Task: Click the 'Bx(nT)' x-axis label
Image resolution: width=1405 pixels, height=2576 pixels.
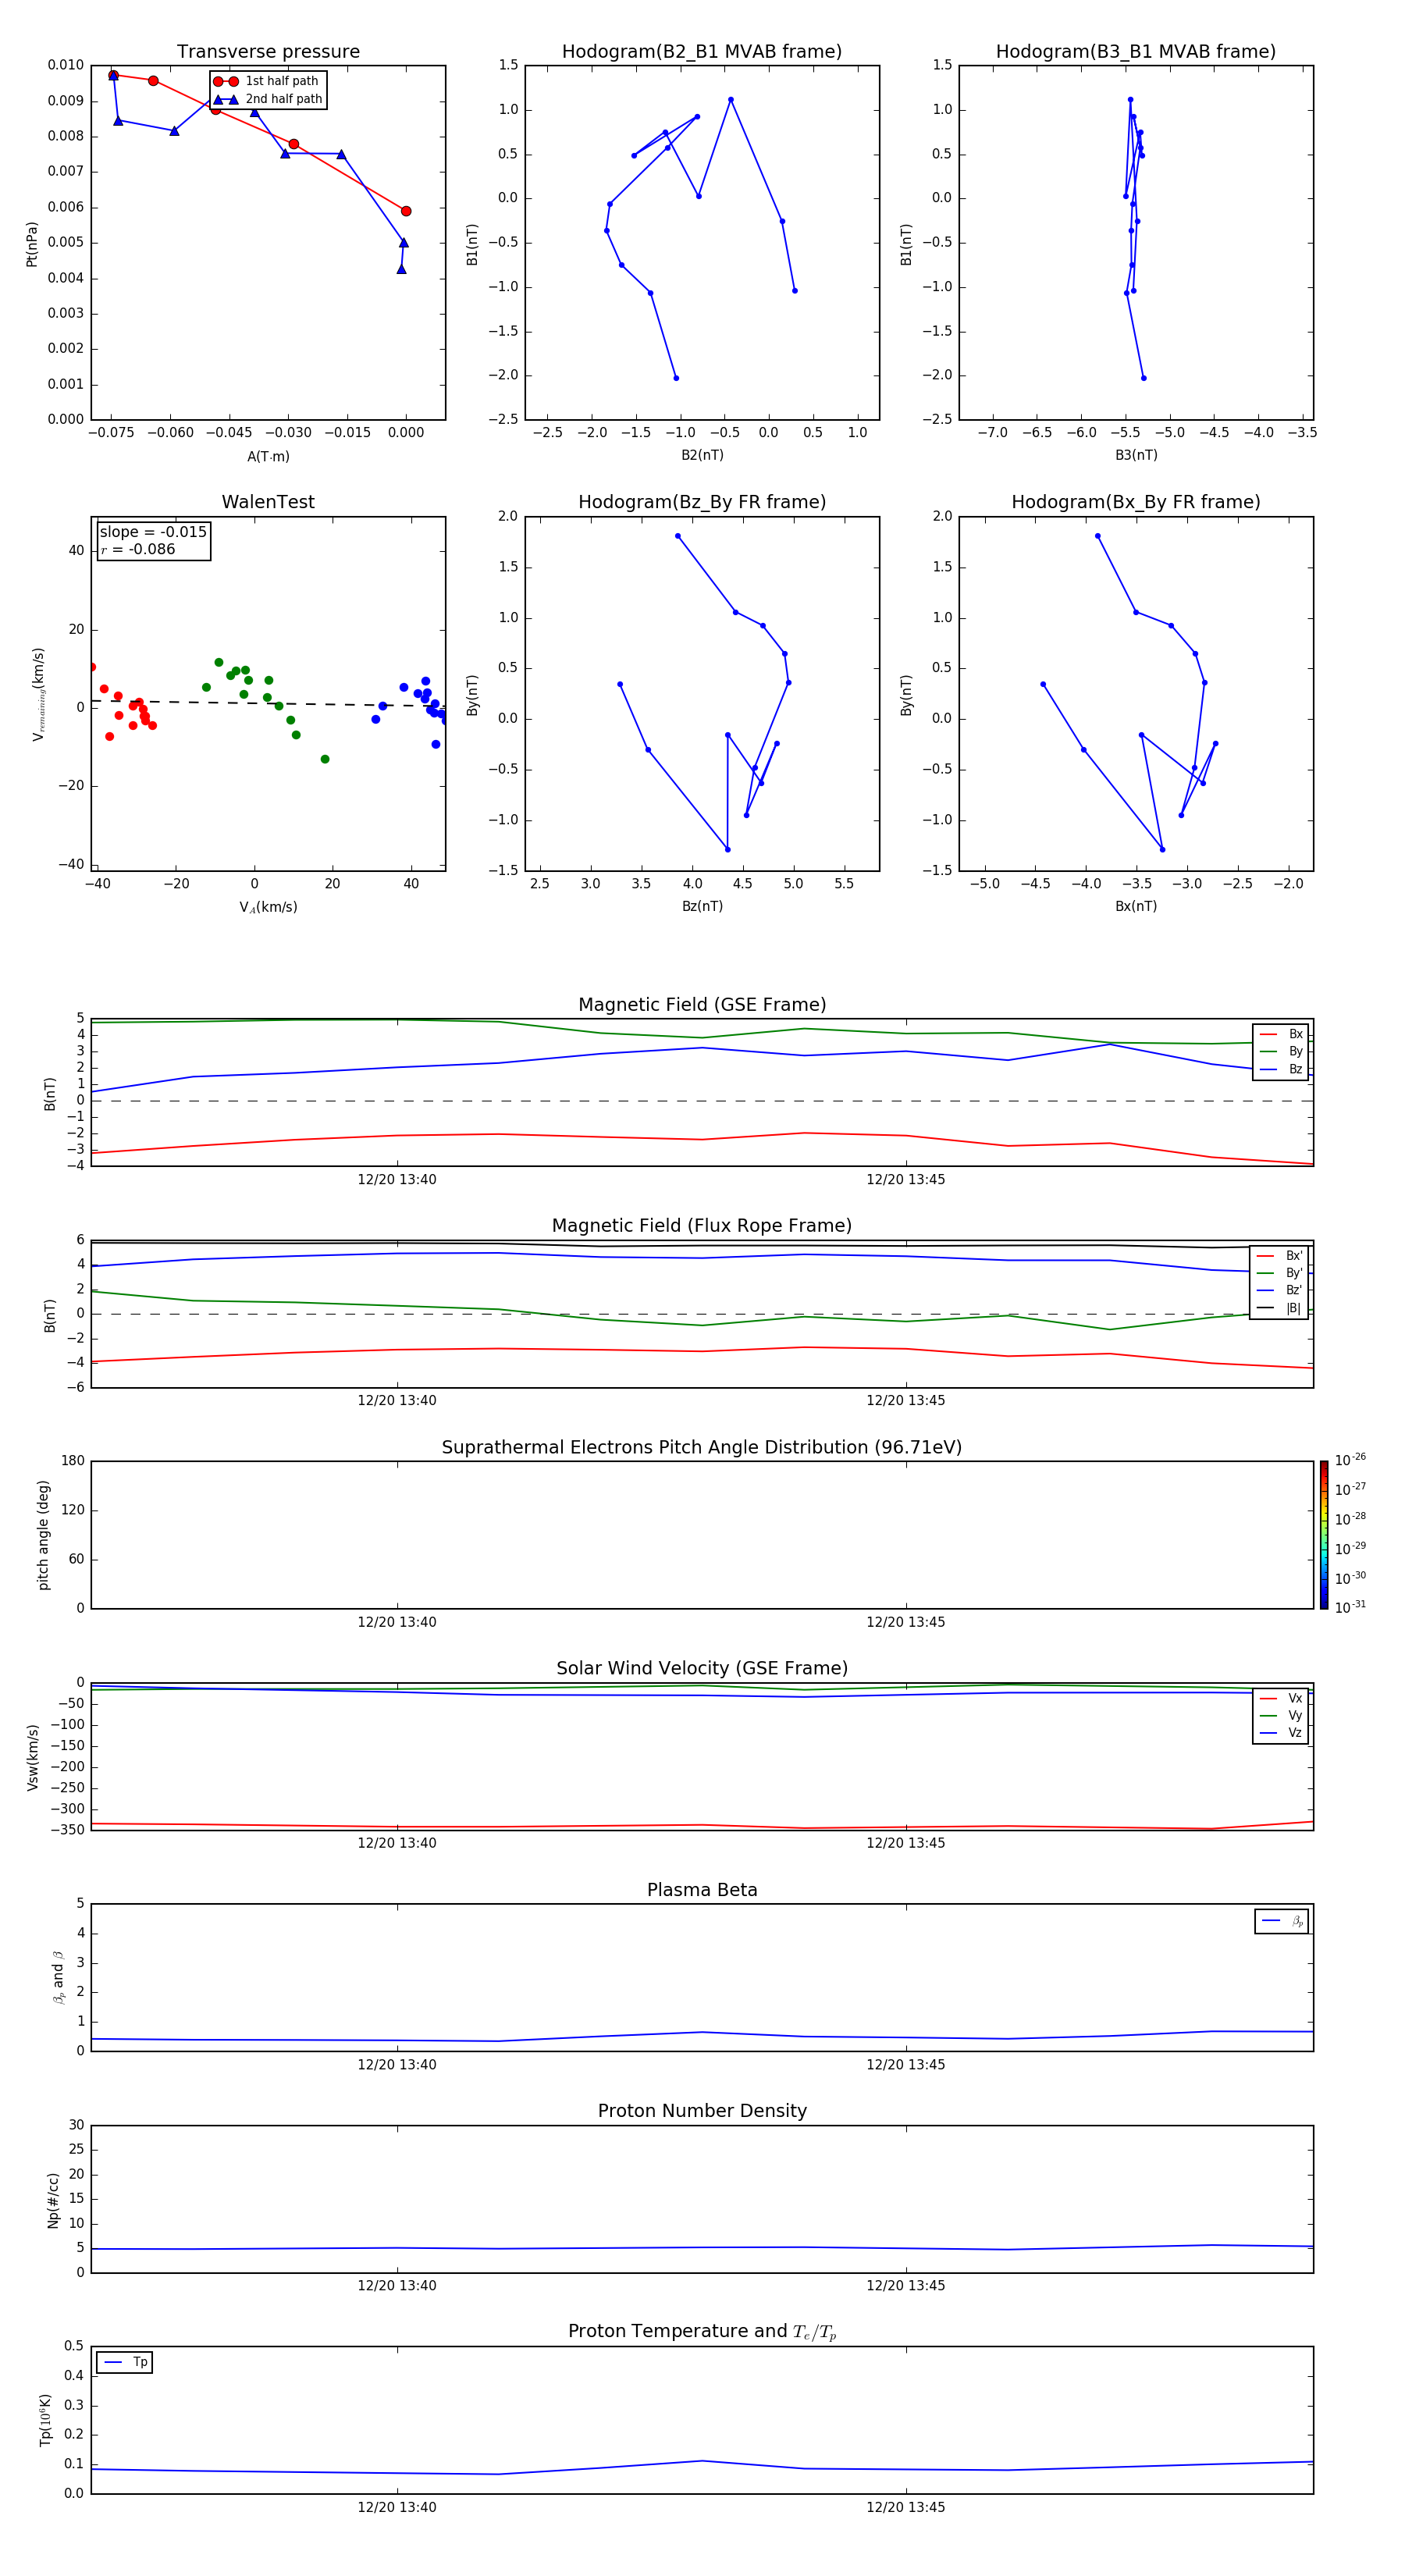Action: tap(1136, 906)
